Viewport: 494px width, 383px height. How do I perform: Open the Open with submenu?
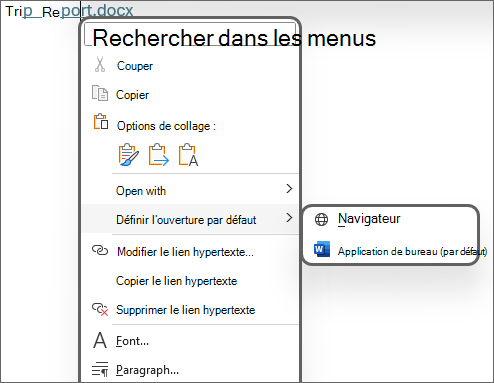coord(190,190)
